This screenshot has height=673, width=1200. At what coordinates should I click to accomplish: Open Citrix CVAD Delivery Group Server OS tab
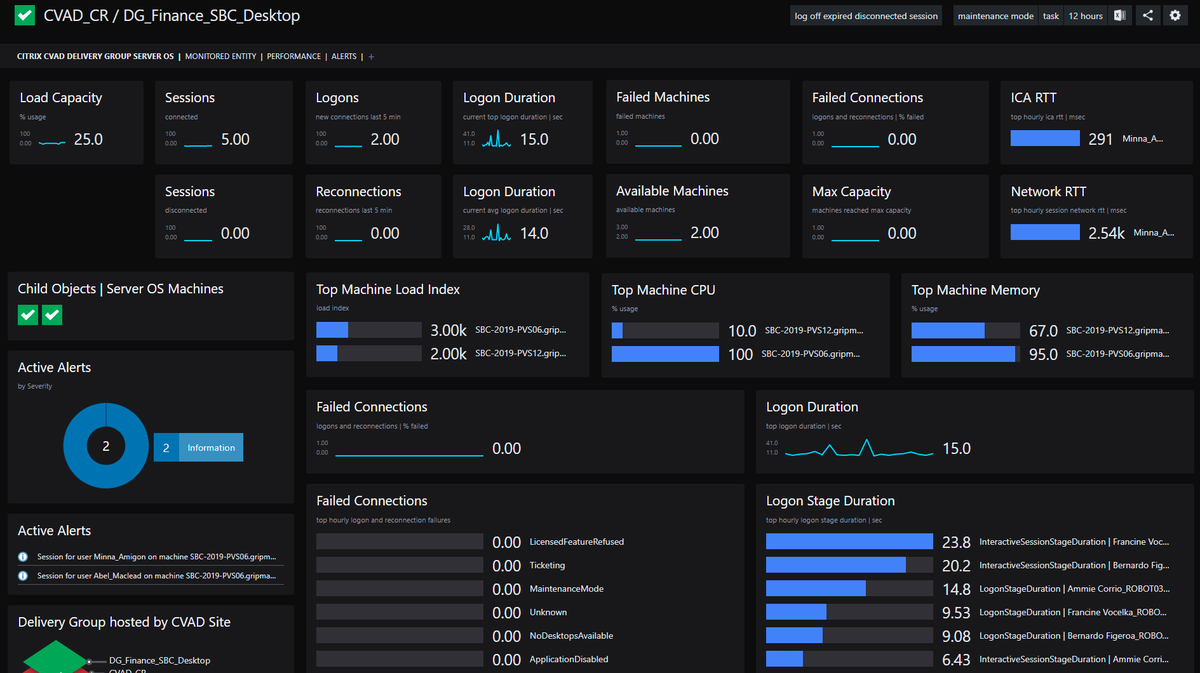coord(95,57)
